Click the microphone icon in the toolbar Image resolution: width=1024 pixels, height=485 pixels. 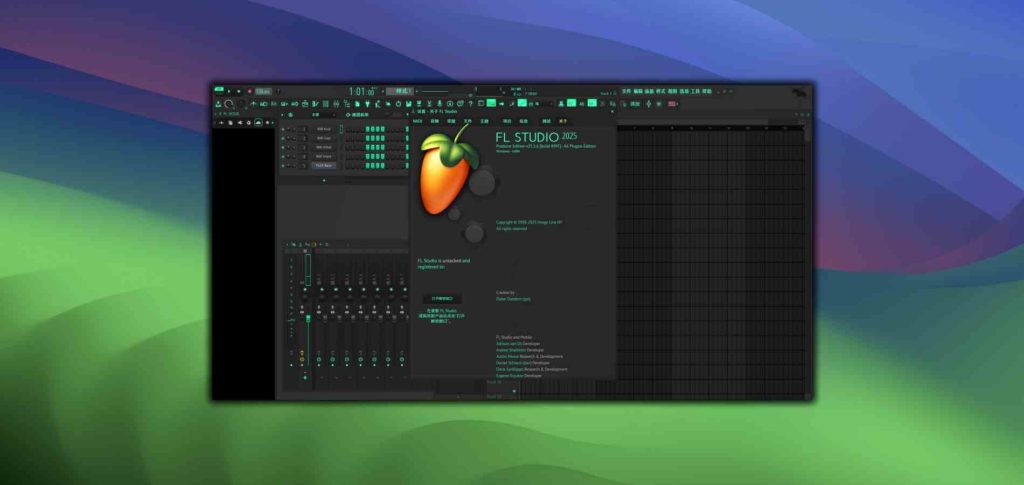[x=439, y=104]
